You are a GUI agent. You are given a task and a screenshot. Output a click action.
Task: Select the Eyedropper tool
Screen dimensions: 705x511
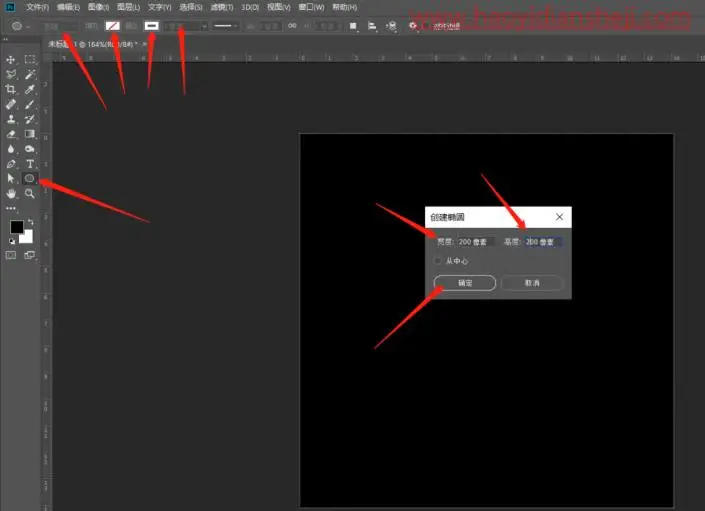pyautogui.click(x=30, y=89)
